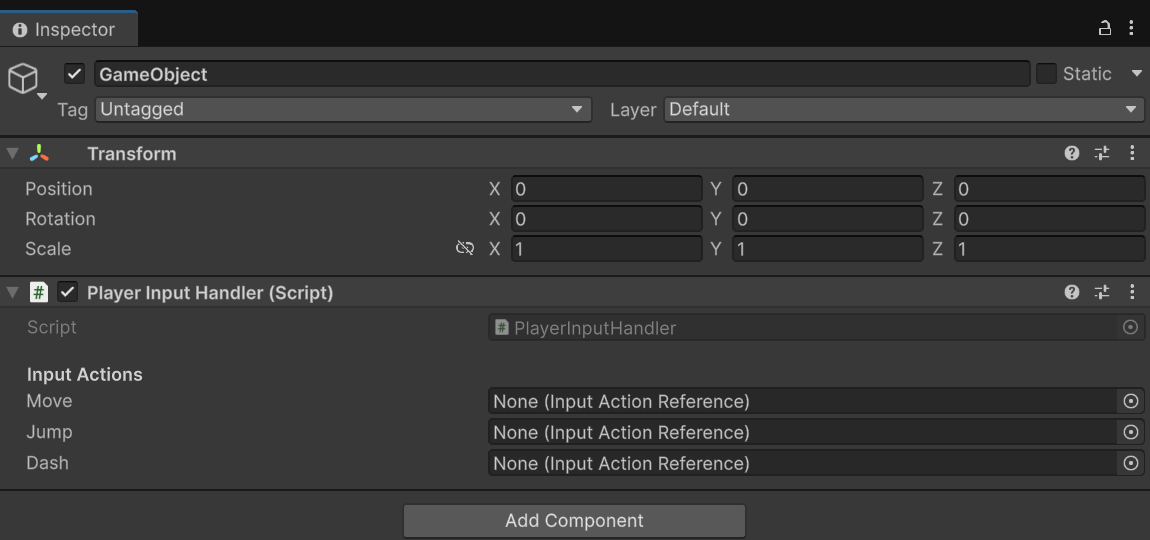The image size is (1150, 540).
Task: Click the Inspector lock icon
Action: point(1105,29)
